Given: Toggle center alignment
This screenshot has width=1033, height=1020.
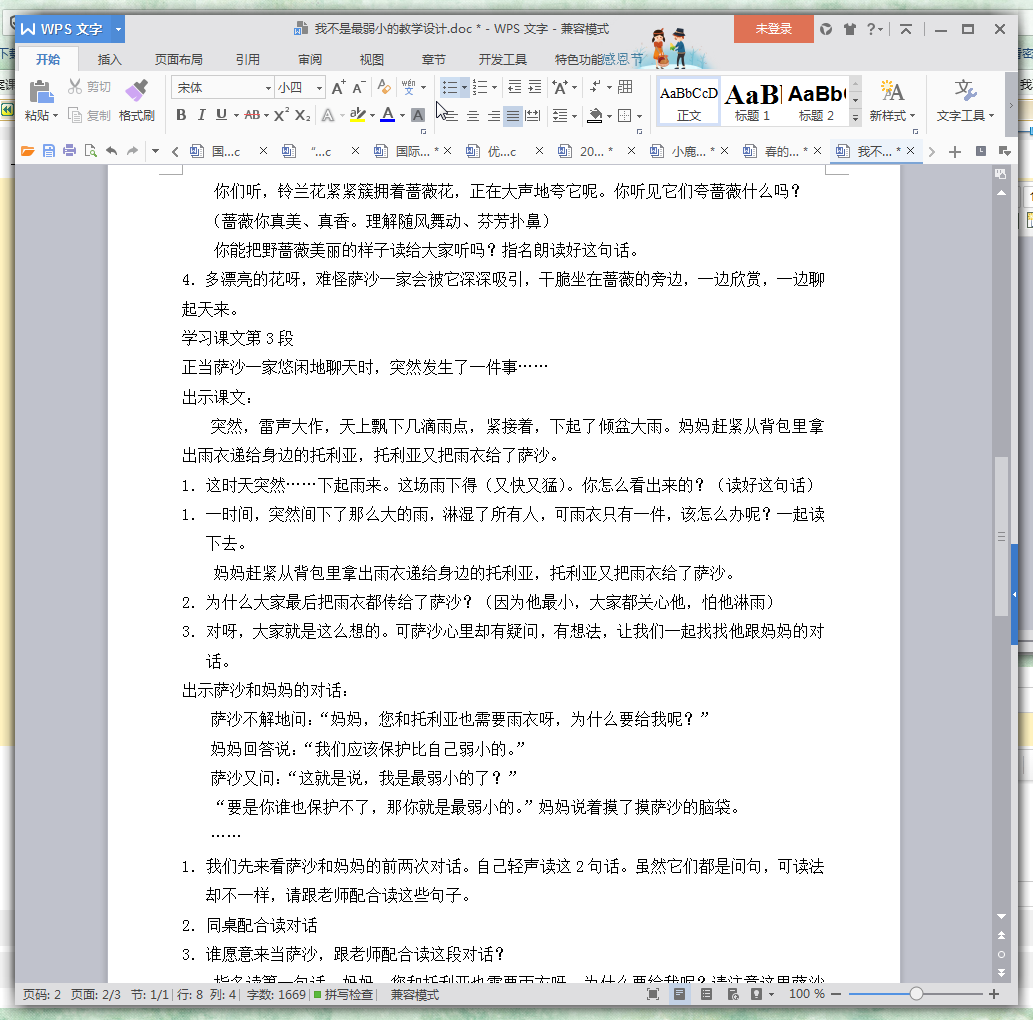Looking at the screenshot, I should (472, 116).
